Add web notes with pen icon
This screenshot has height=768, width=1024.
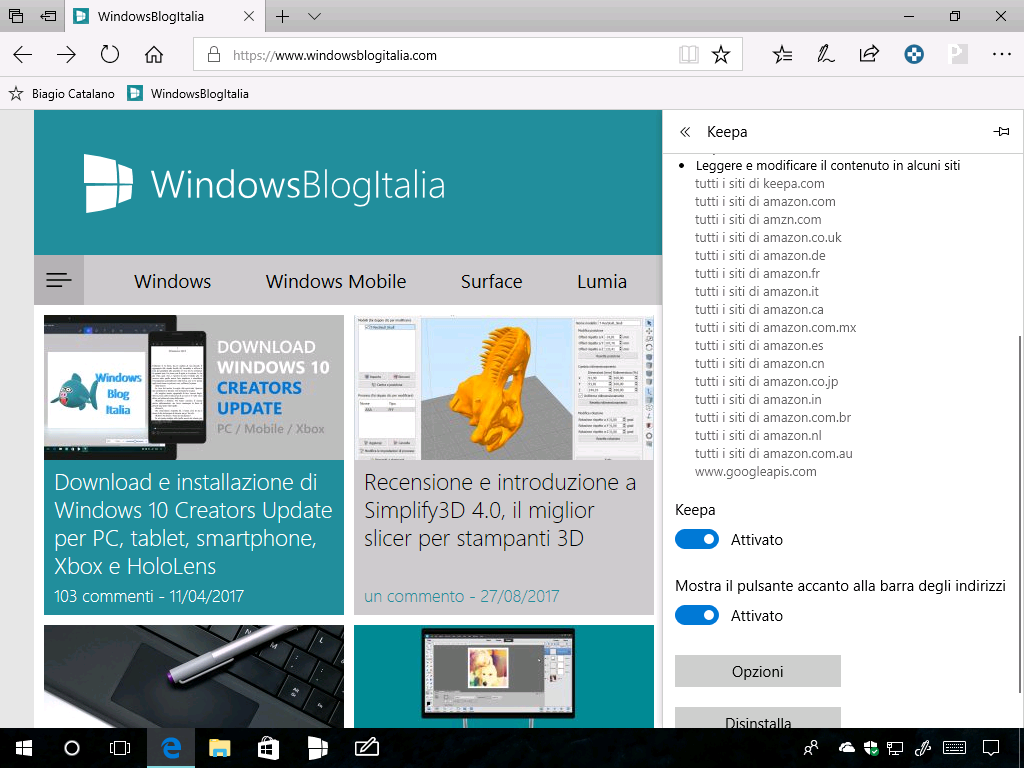point(825,55)
